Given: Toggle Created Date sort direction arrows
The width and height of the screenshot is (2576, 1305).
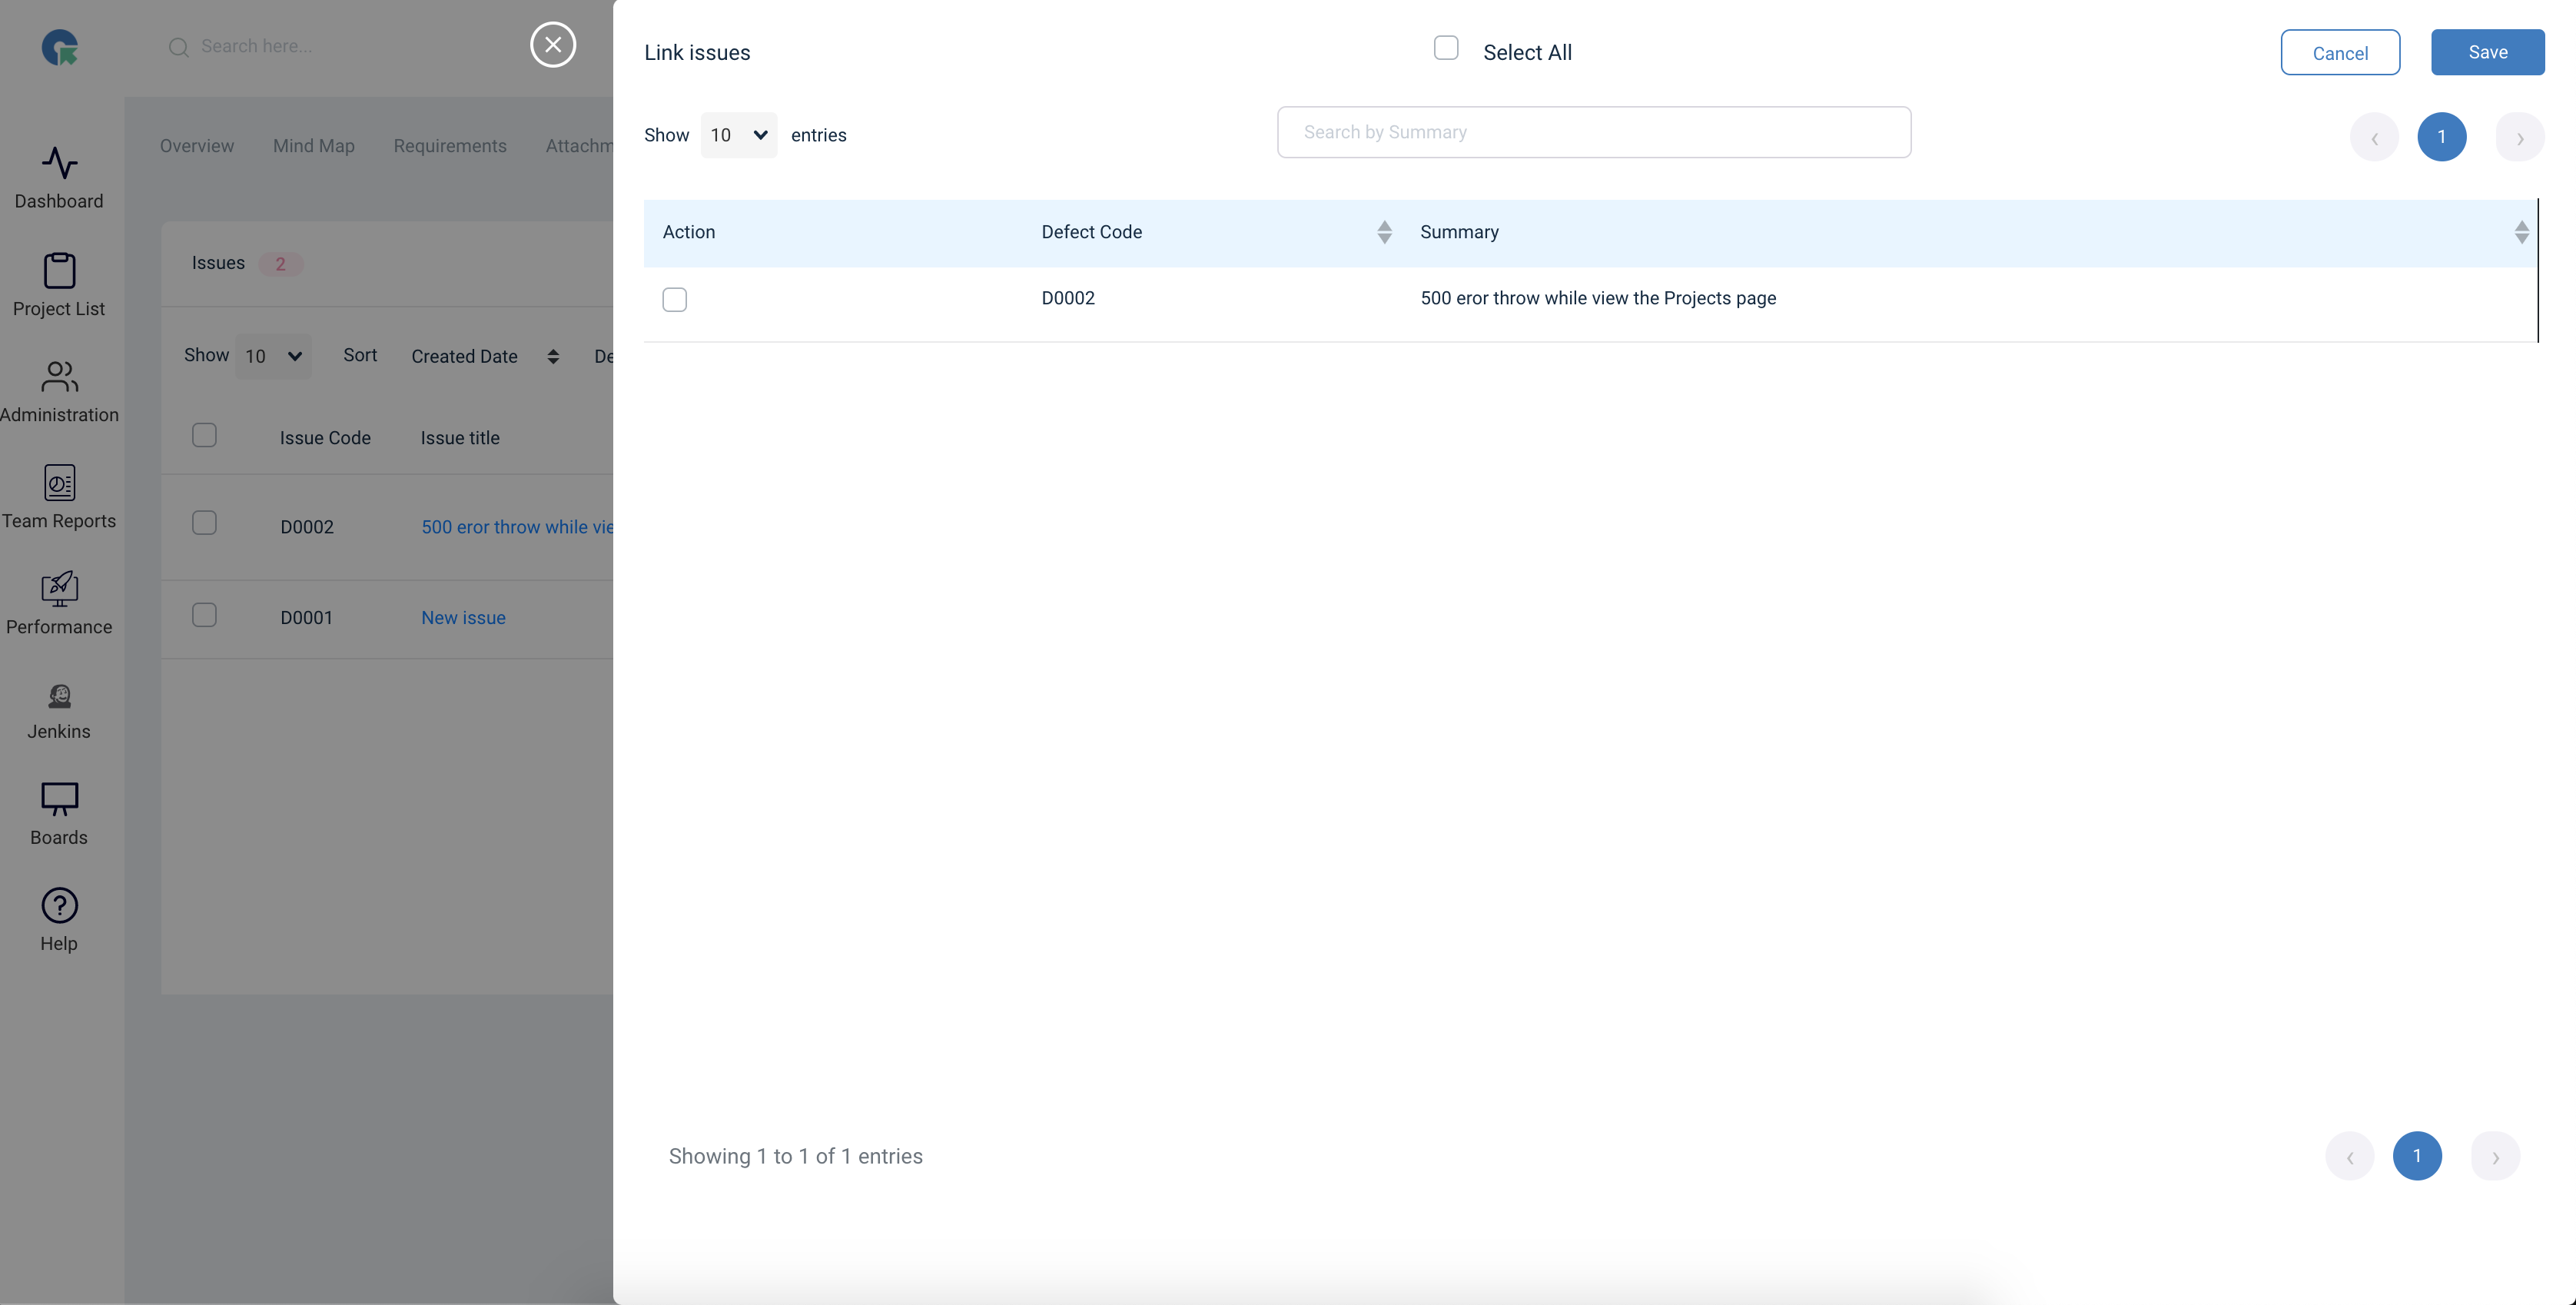Looking at the screenshot, I should 553,357.
